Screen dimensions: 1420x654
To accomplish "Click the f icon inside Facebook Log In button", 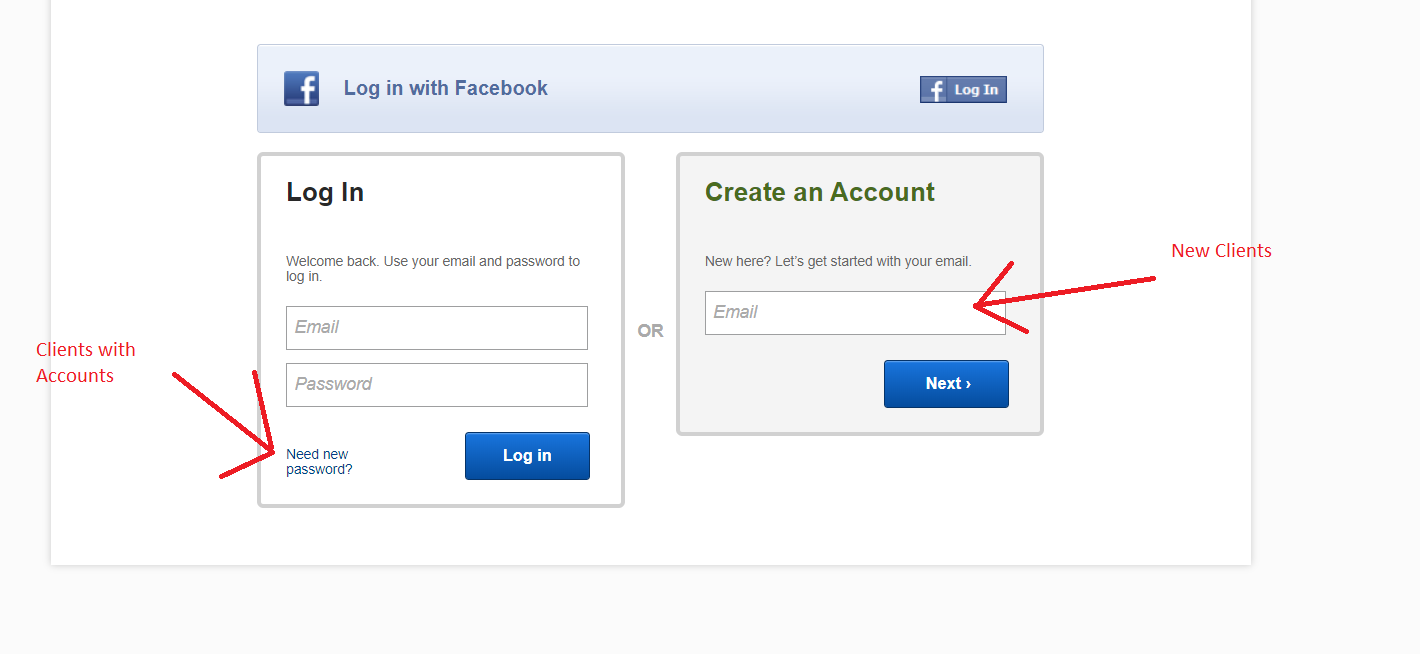I will pyautogui.click(x=933, y=90).
